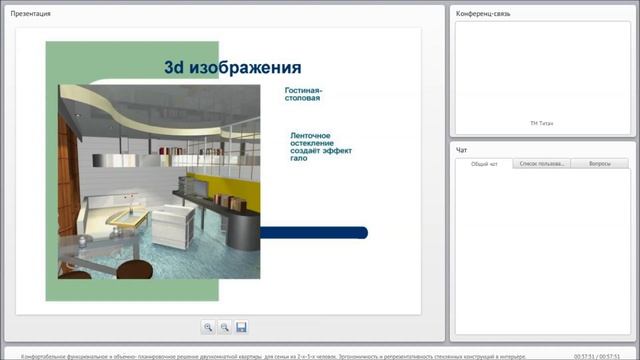
Task: Click the Конференц-связь panel title
Action: click(483, 13)
